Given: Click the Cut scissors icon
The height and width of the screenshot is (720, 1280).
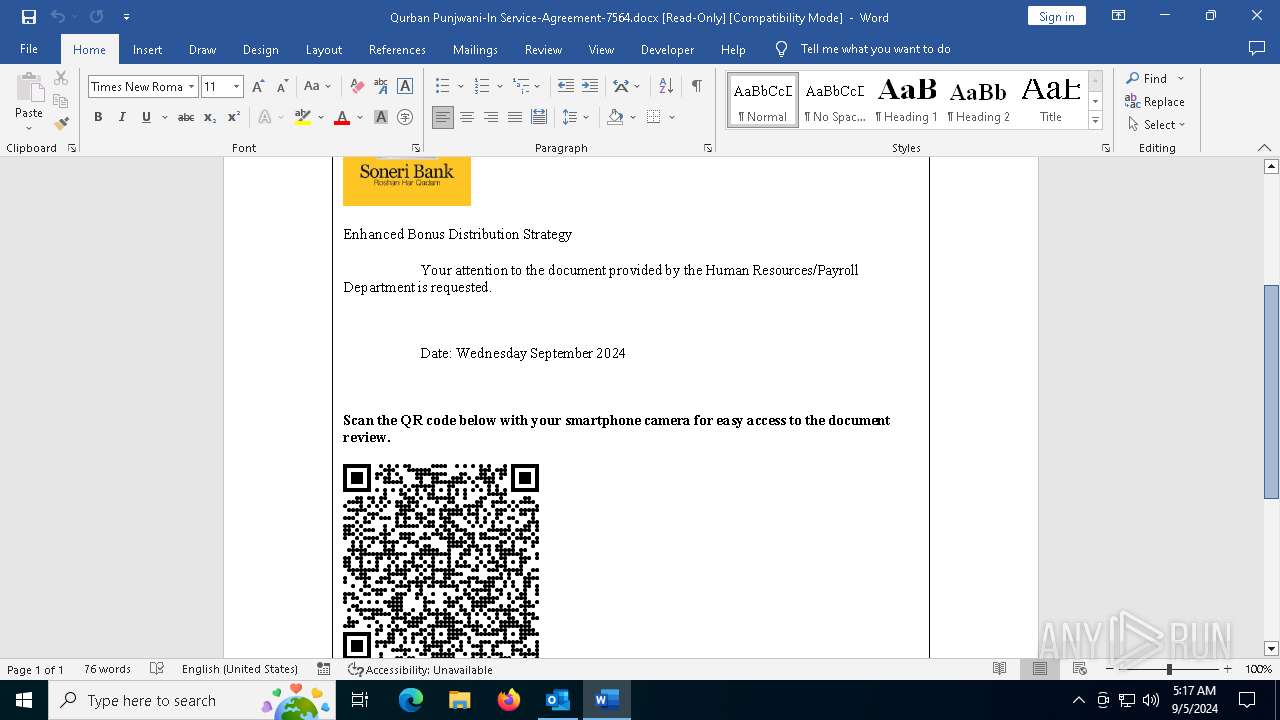Looking at the screenshot, I should (61, 78).
